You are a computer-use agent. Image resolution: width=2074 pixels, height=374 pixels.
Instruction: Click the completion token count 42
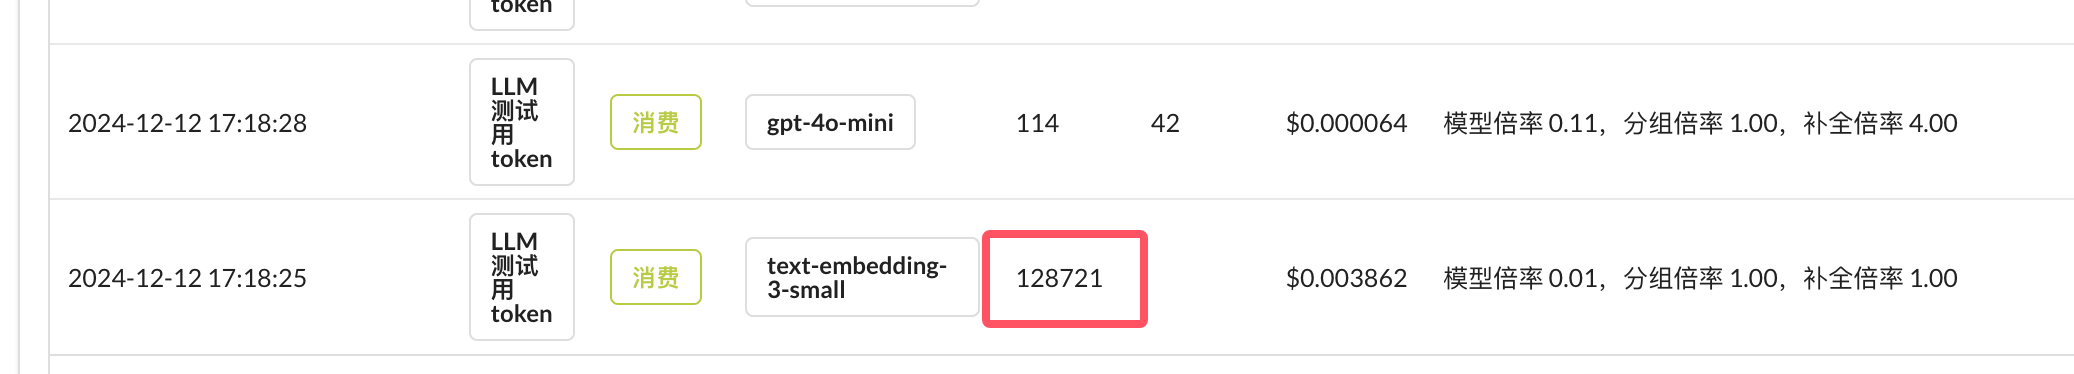(x=1165, y=123)
